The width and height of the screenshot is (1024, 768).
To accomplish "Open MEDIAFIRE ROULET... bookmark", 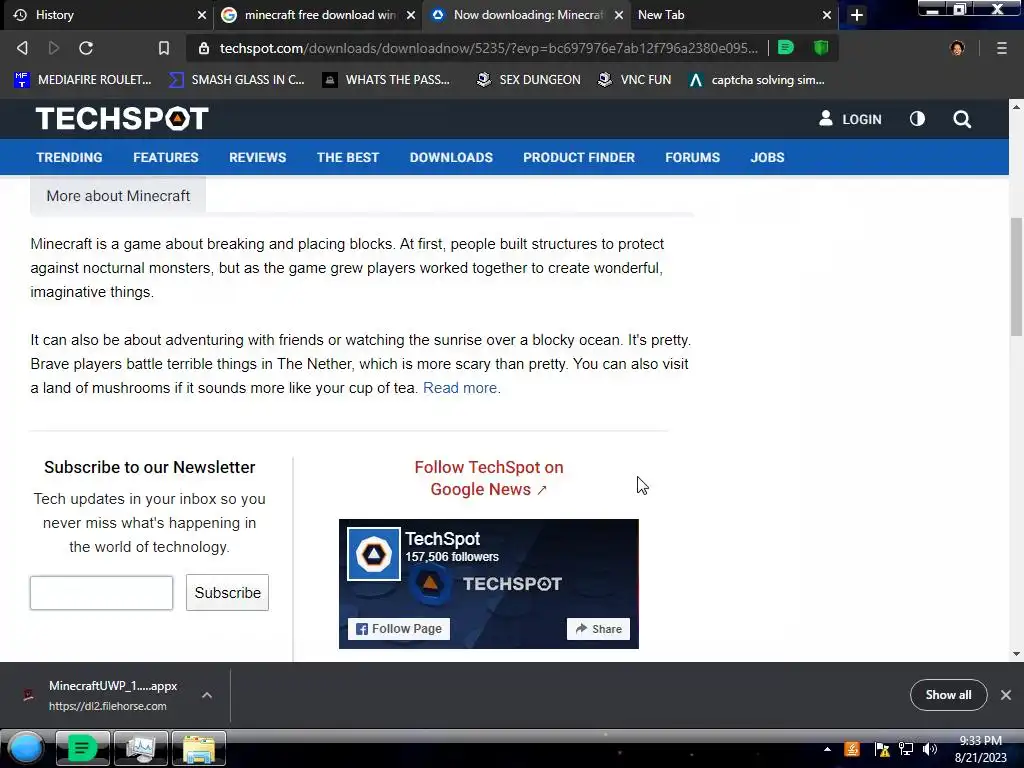I will [x=82, y=80].
